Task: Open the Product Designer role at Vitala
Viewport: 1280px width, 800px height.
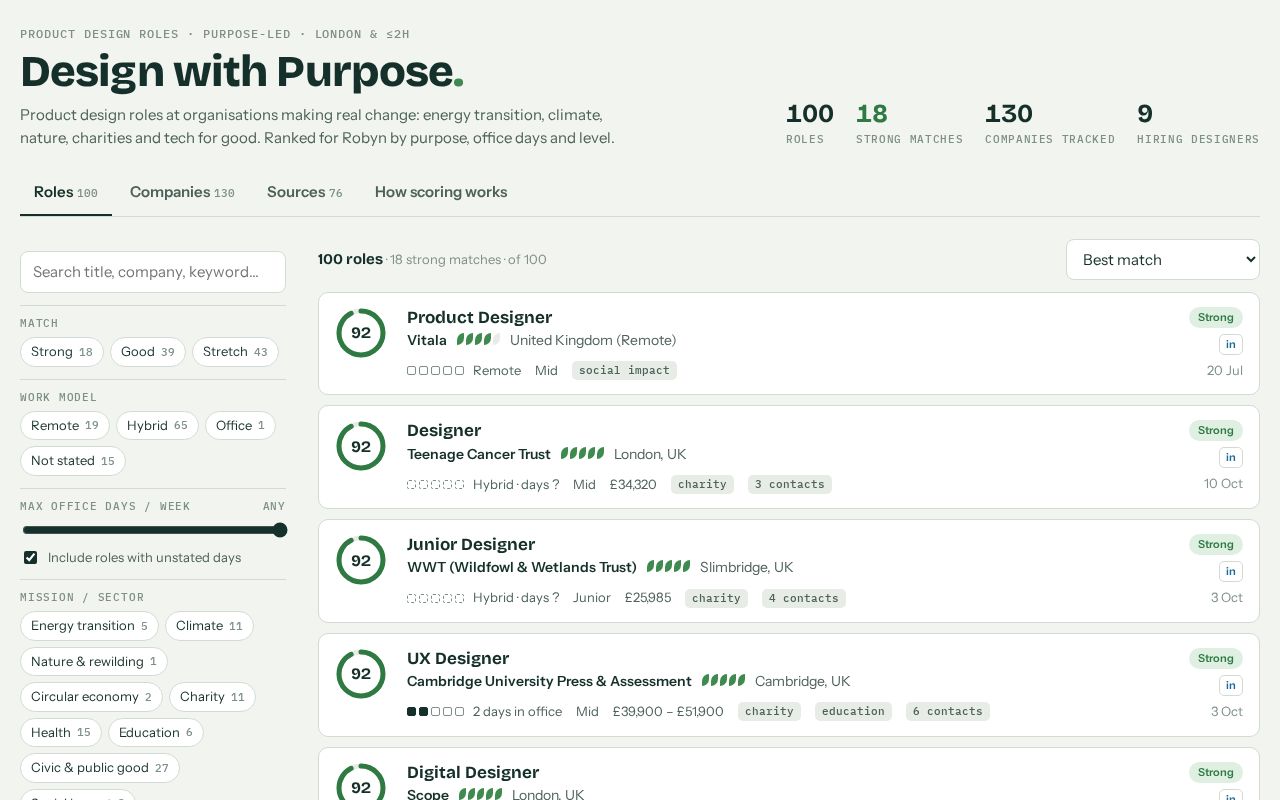Action: 479,318
